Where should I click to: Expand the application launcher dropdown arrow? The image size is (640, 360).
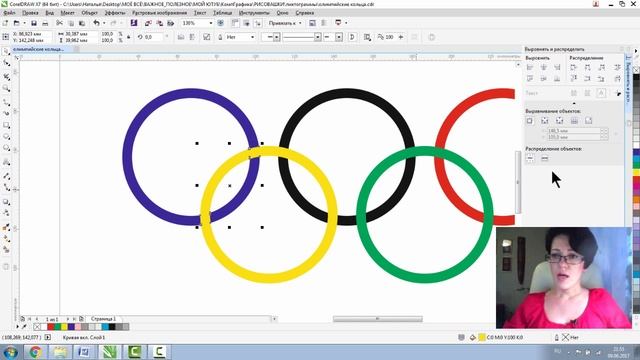click(346, 23)
